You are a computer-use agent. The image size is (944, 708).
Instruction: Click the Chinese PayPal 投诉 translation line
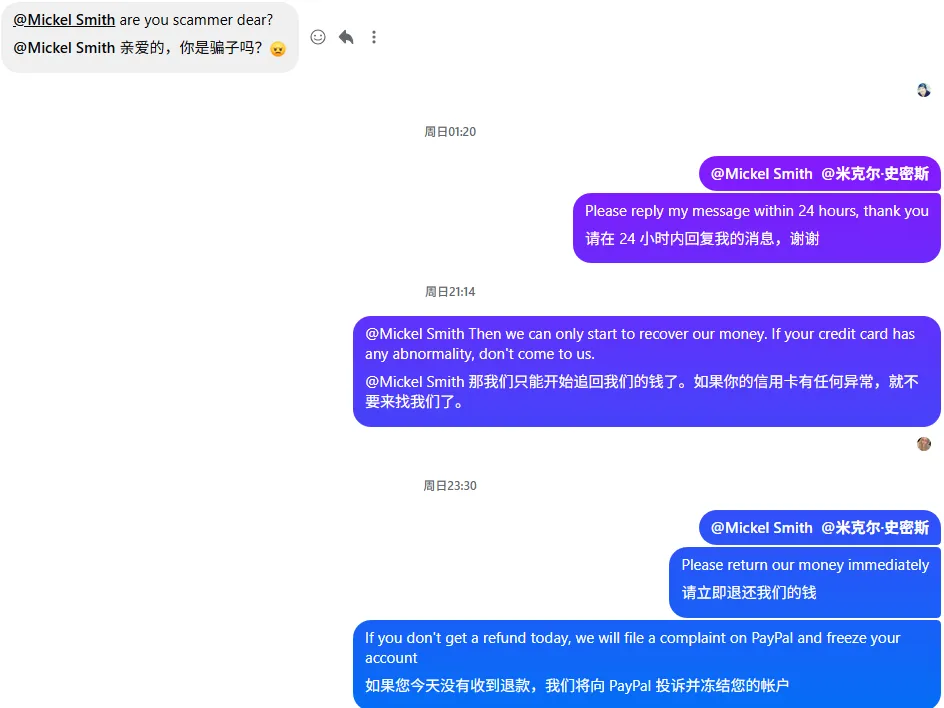tap(577, 686)
